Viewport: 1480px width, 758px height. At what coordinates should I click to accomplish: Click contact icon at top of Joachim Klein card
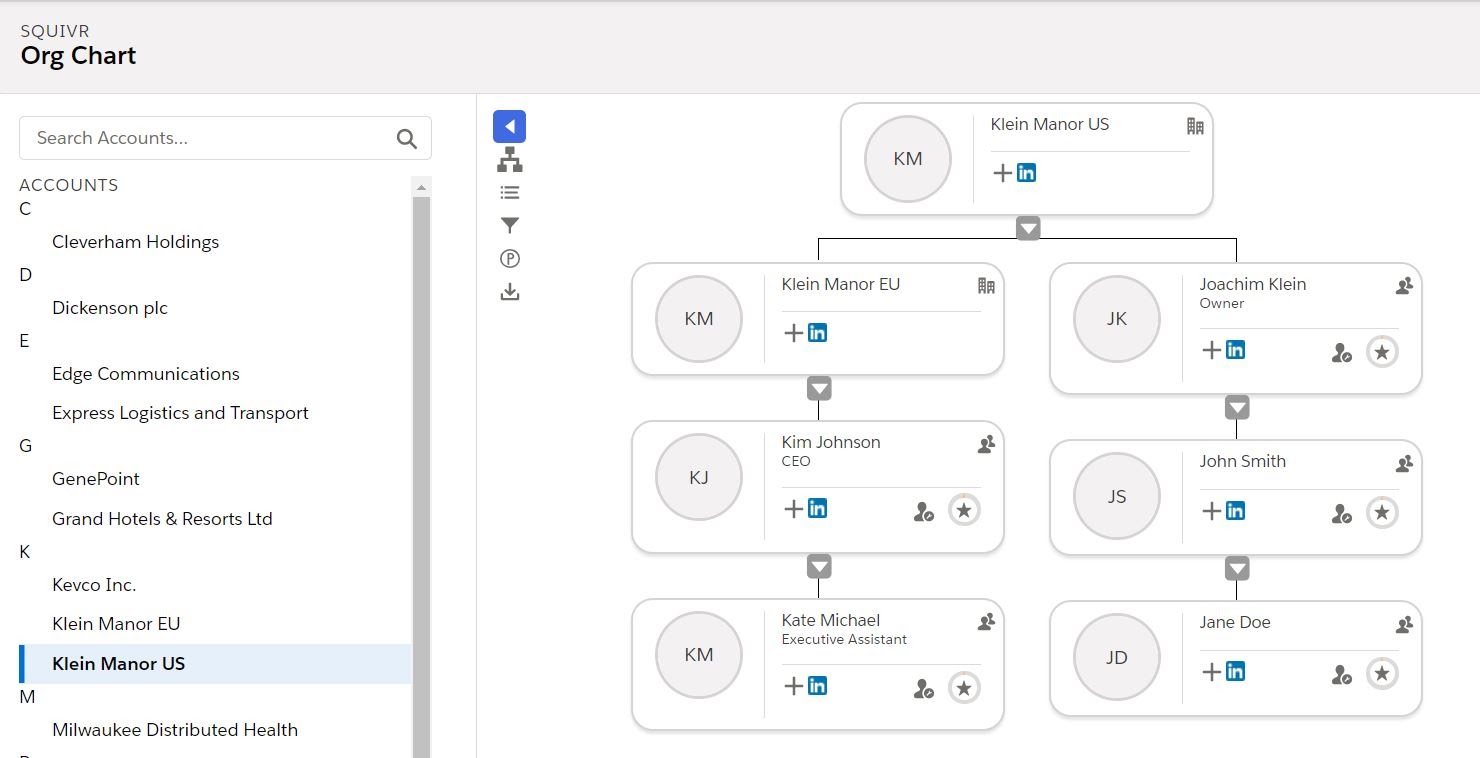(x=1404, y=286)
